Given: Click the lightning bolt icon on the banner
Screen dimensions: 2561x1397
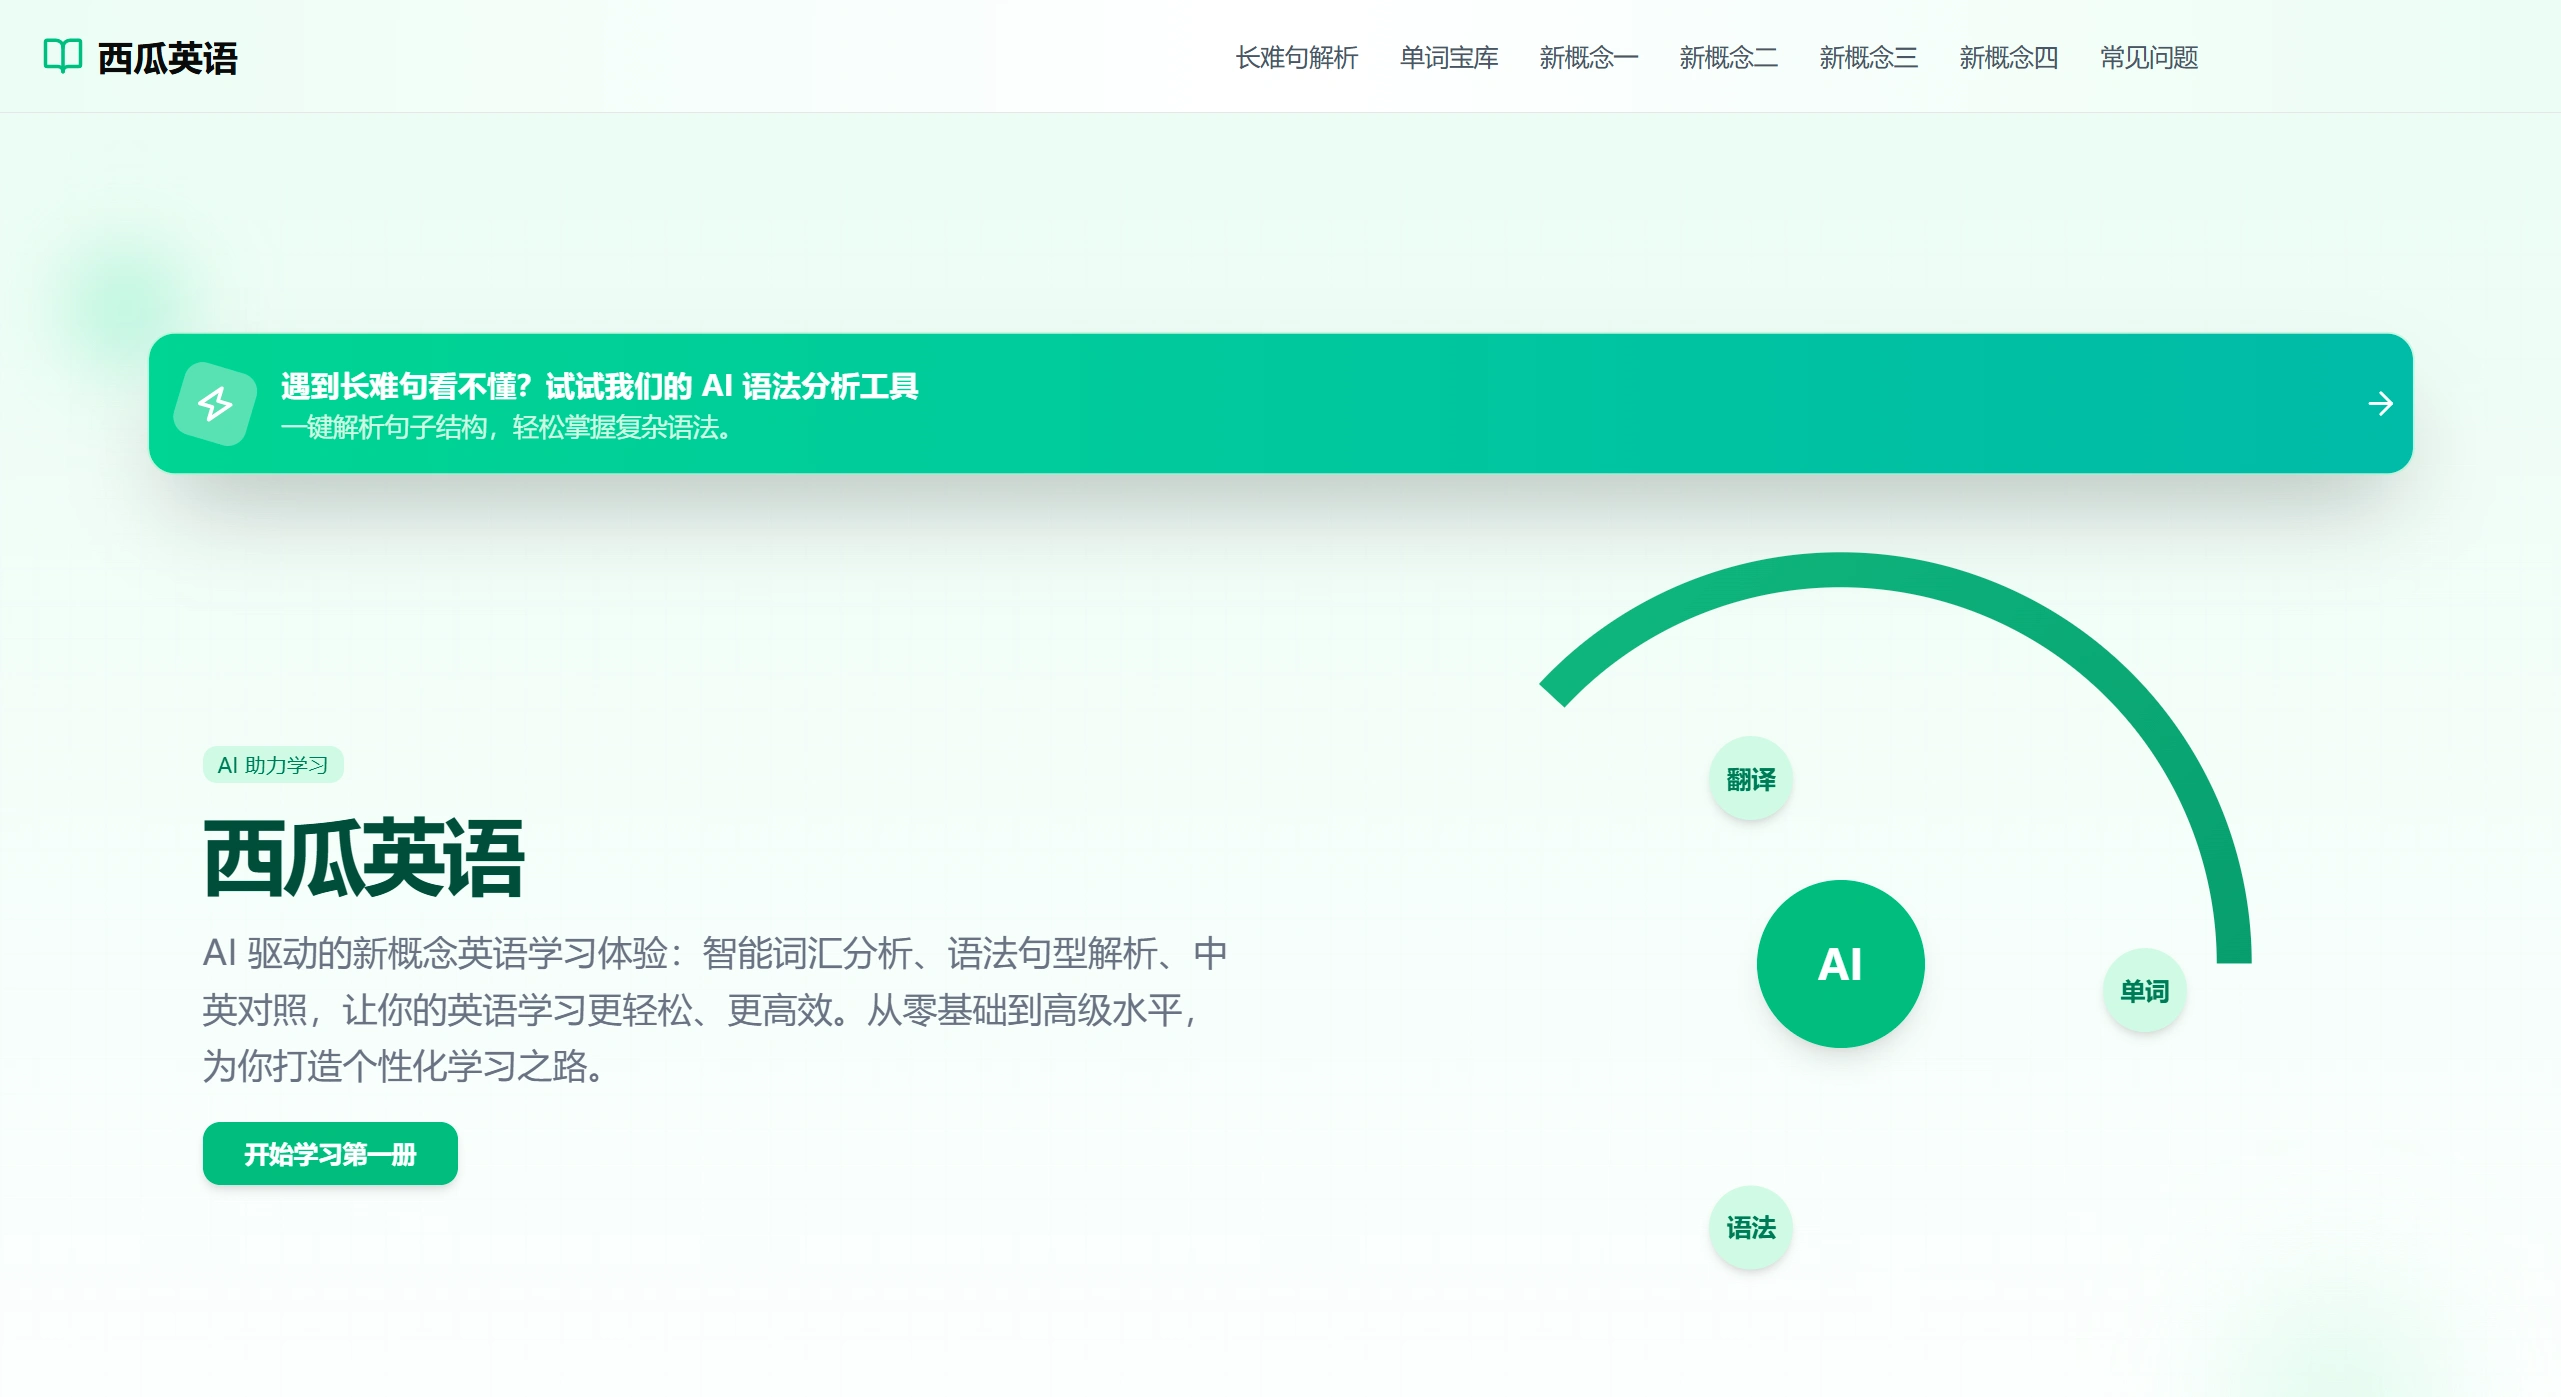Looking at the screenshot, I should point(215,404).
